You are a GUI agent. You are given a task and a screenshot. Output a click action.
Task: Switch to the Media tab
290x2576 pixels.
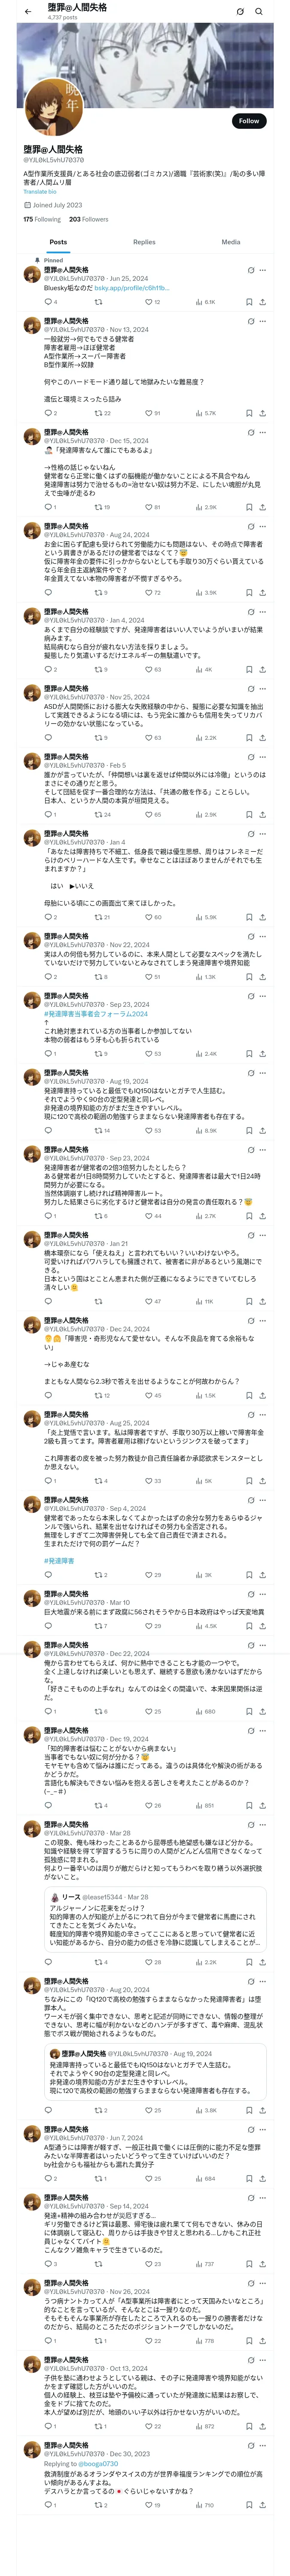click(x=231, y=242)
